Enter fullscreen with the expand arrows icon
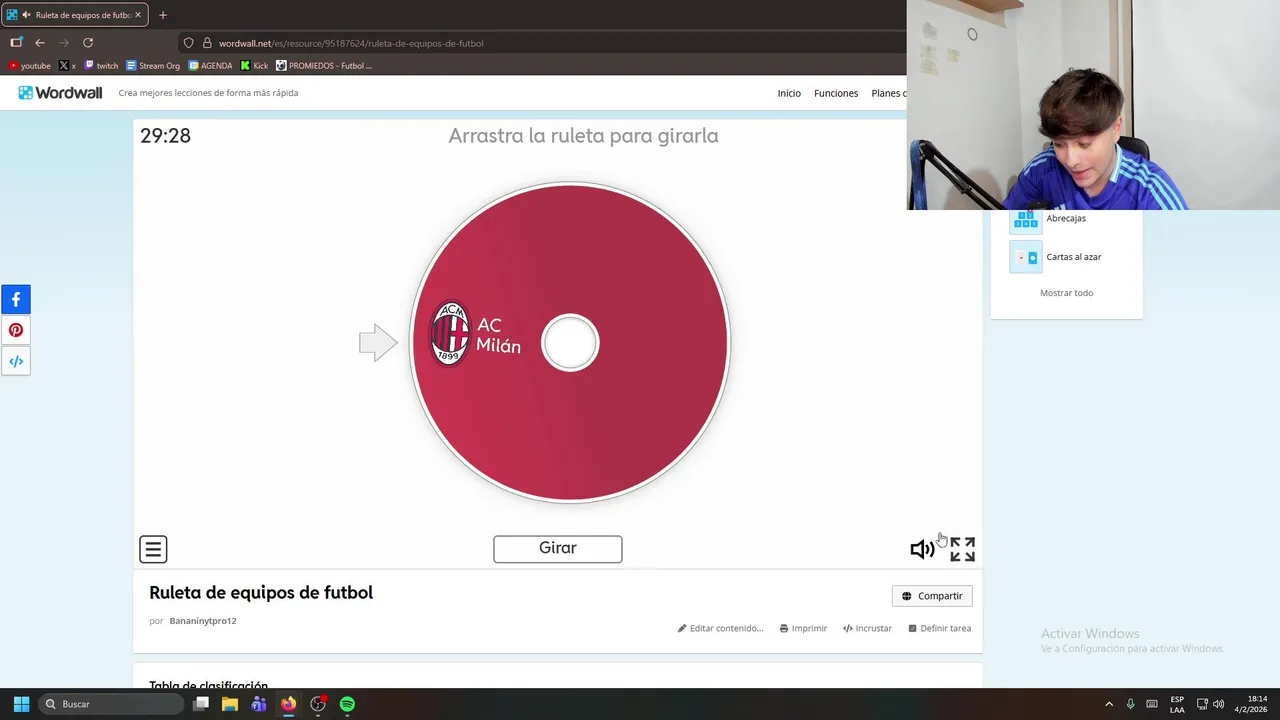This screenshot has height=720, width=1280. 962,549
